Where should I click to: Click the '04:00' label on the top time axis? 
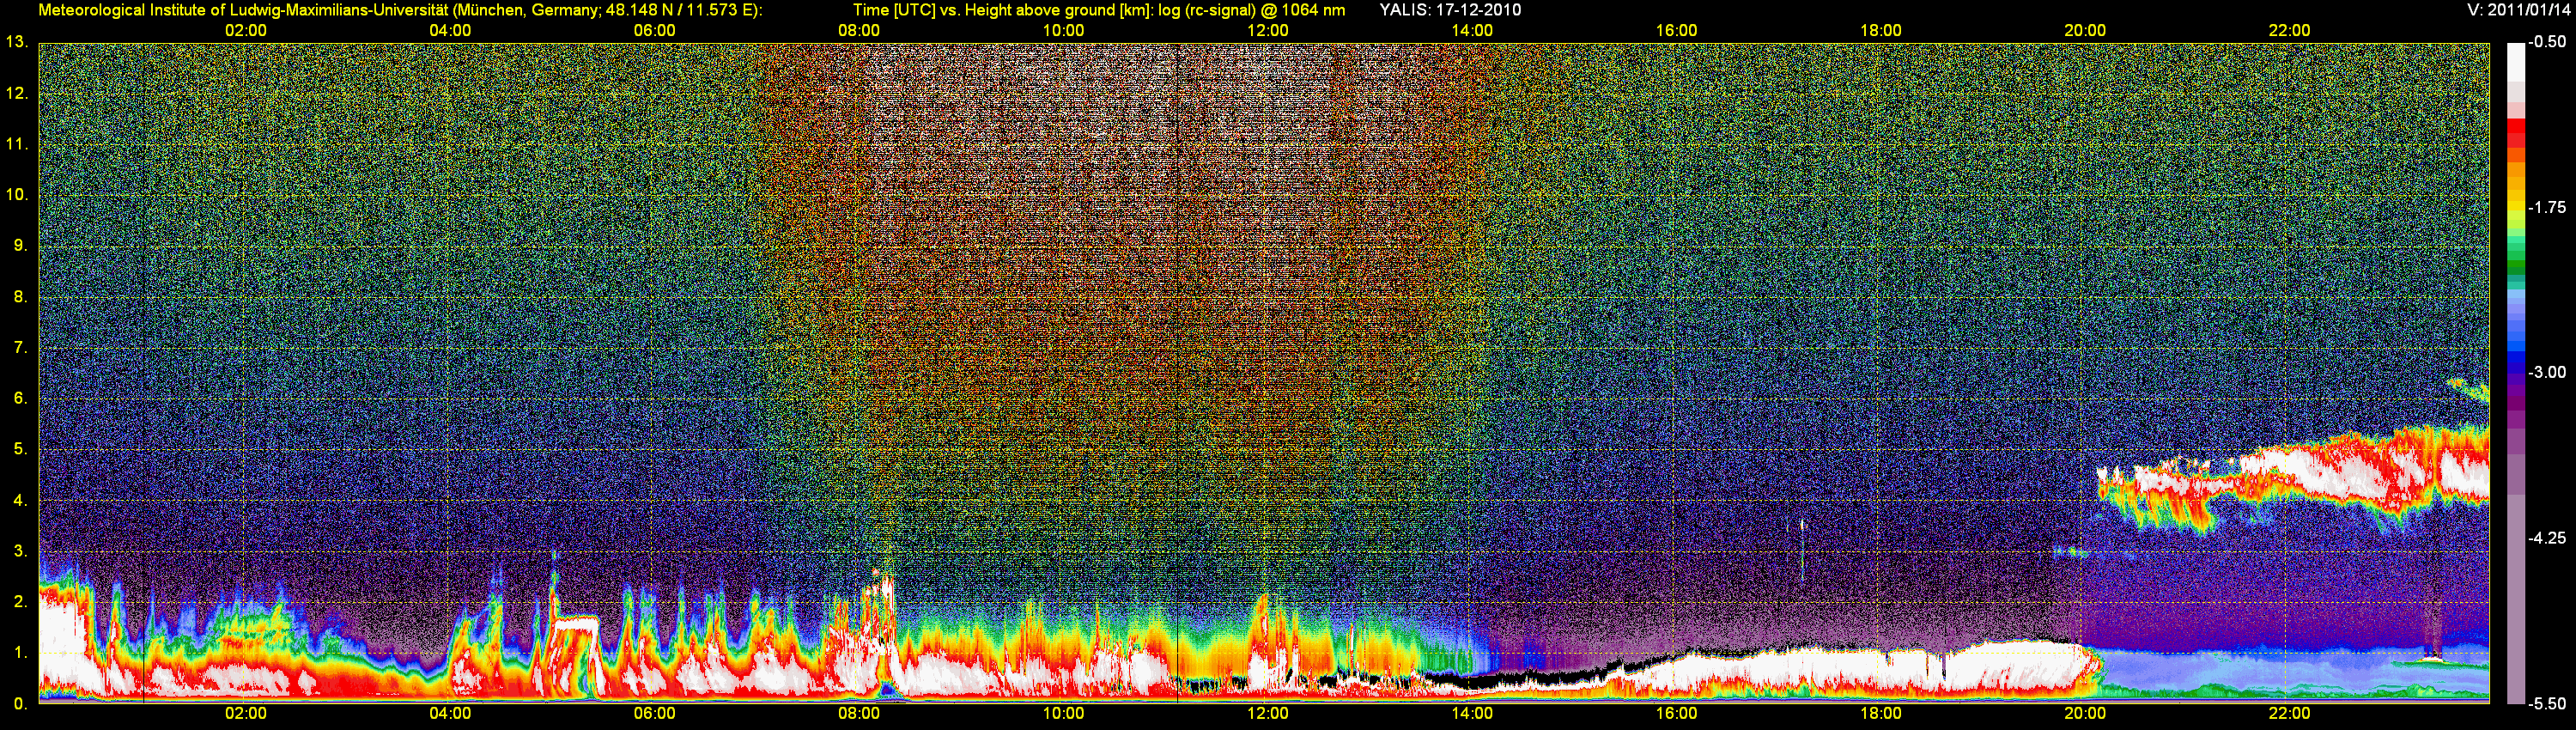point(450,31)
